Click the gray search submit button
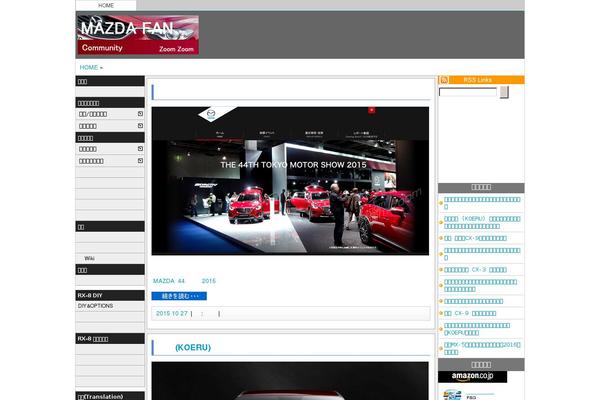This screenshot has height=400, width=600. (504, 92)
